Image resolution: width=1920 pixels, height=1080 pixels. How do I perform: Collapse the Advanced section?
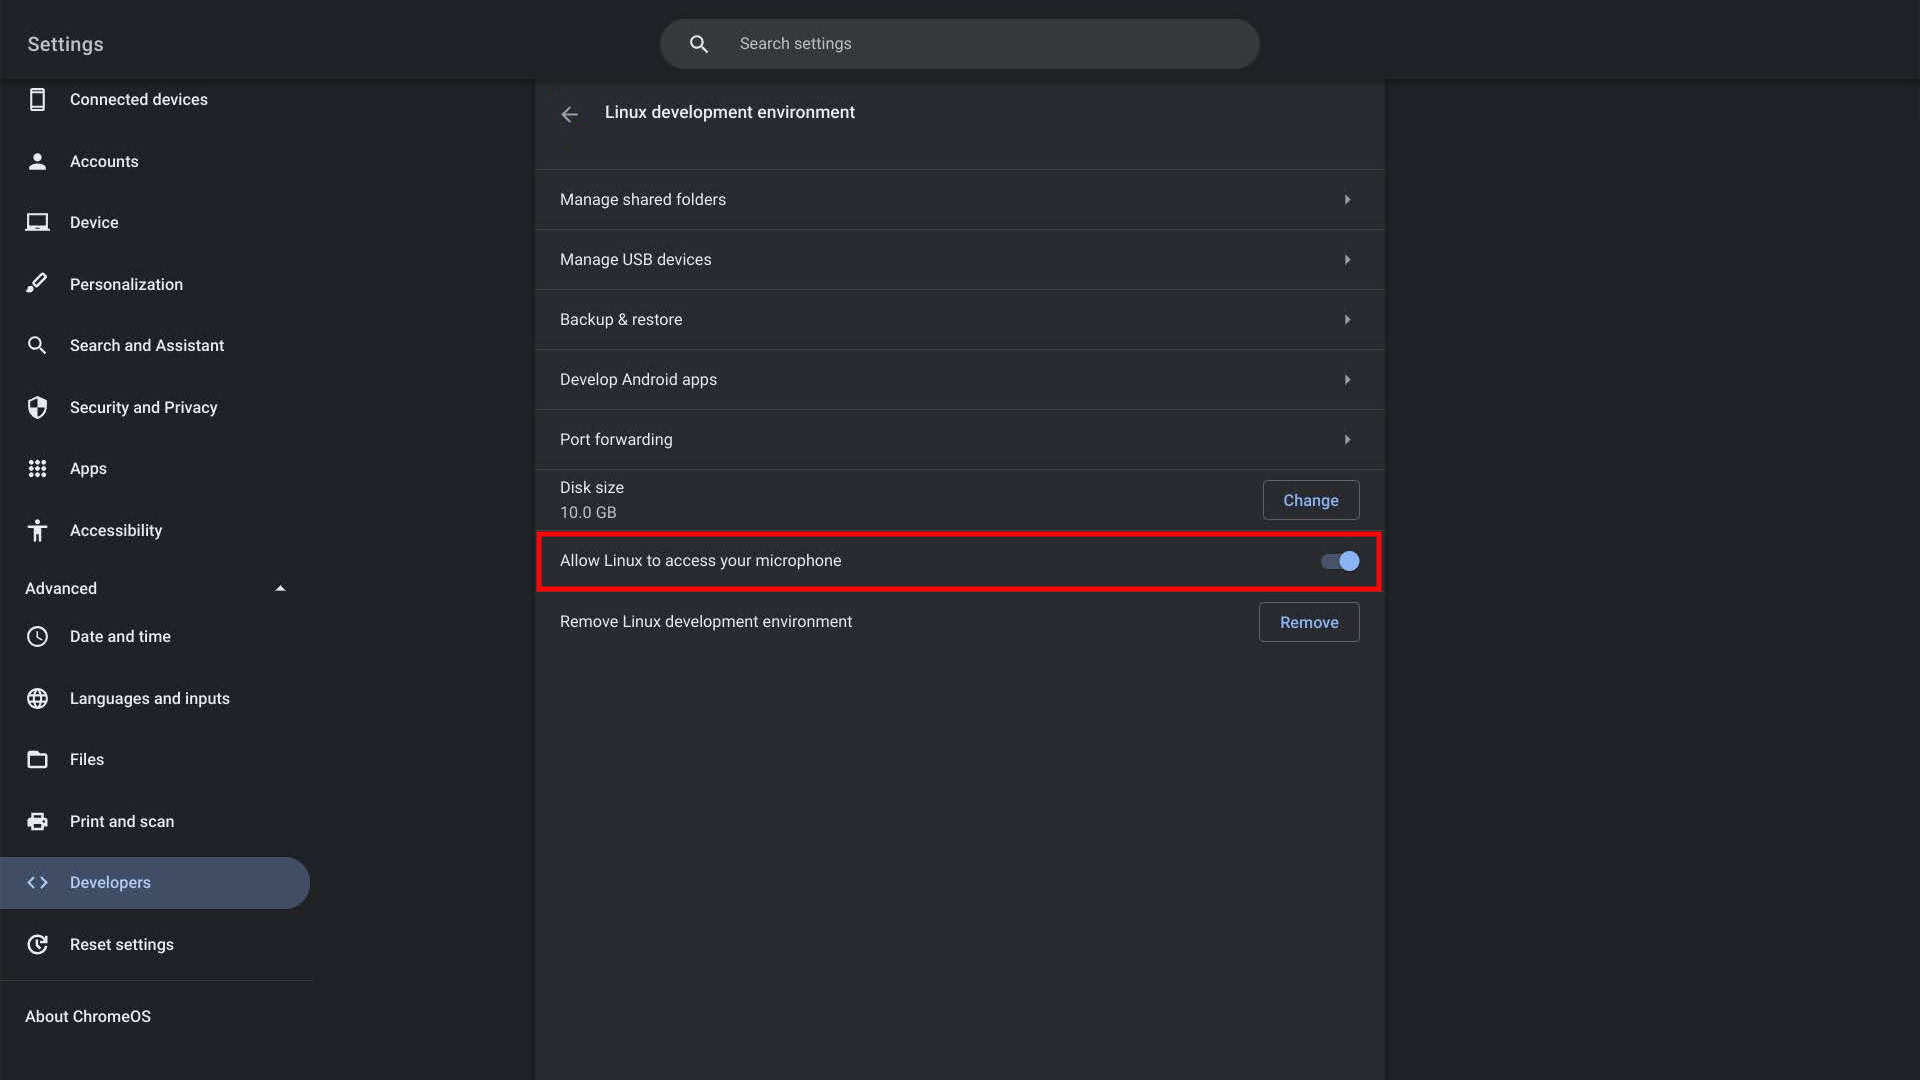coord(280,589)
